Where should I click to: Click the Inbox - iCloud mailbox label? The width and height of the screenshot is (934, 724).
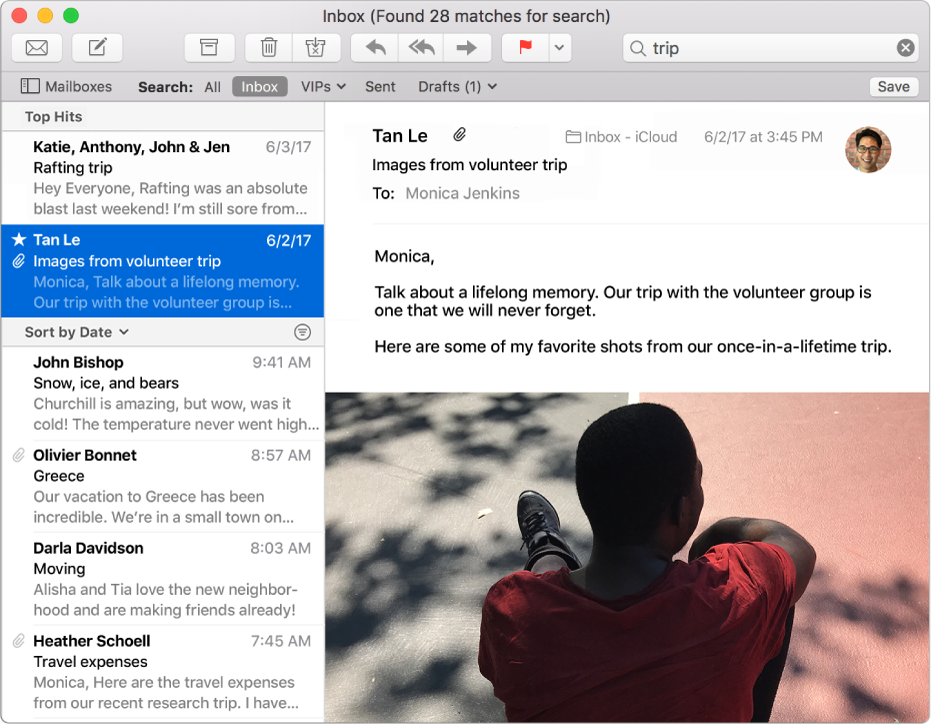click(621, 137)
